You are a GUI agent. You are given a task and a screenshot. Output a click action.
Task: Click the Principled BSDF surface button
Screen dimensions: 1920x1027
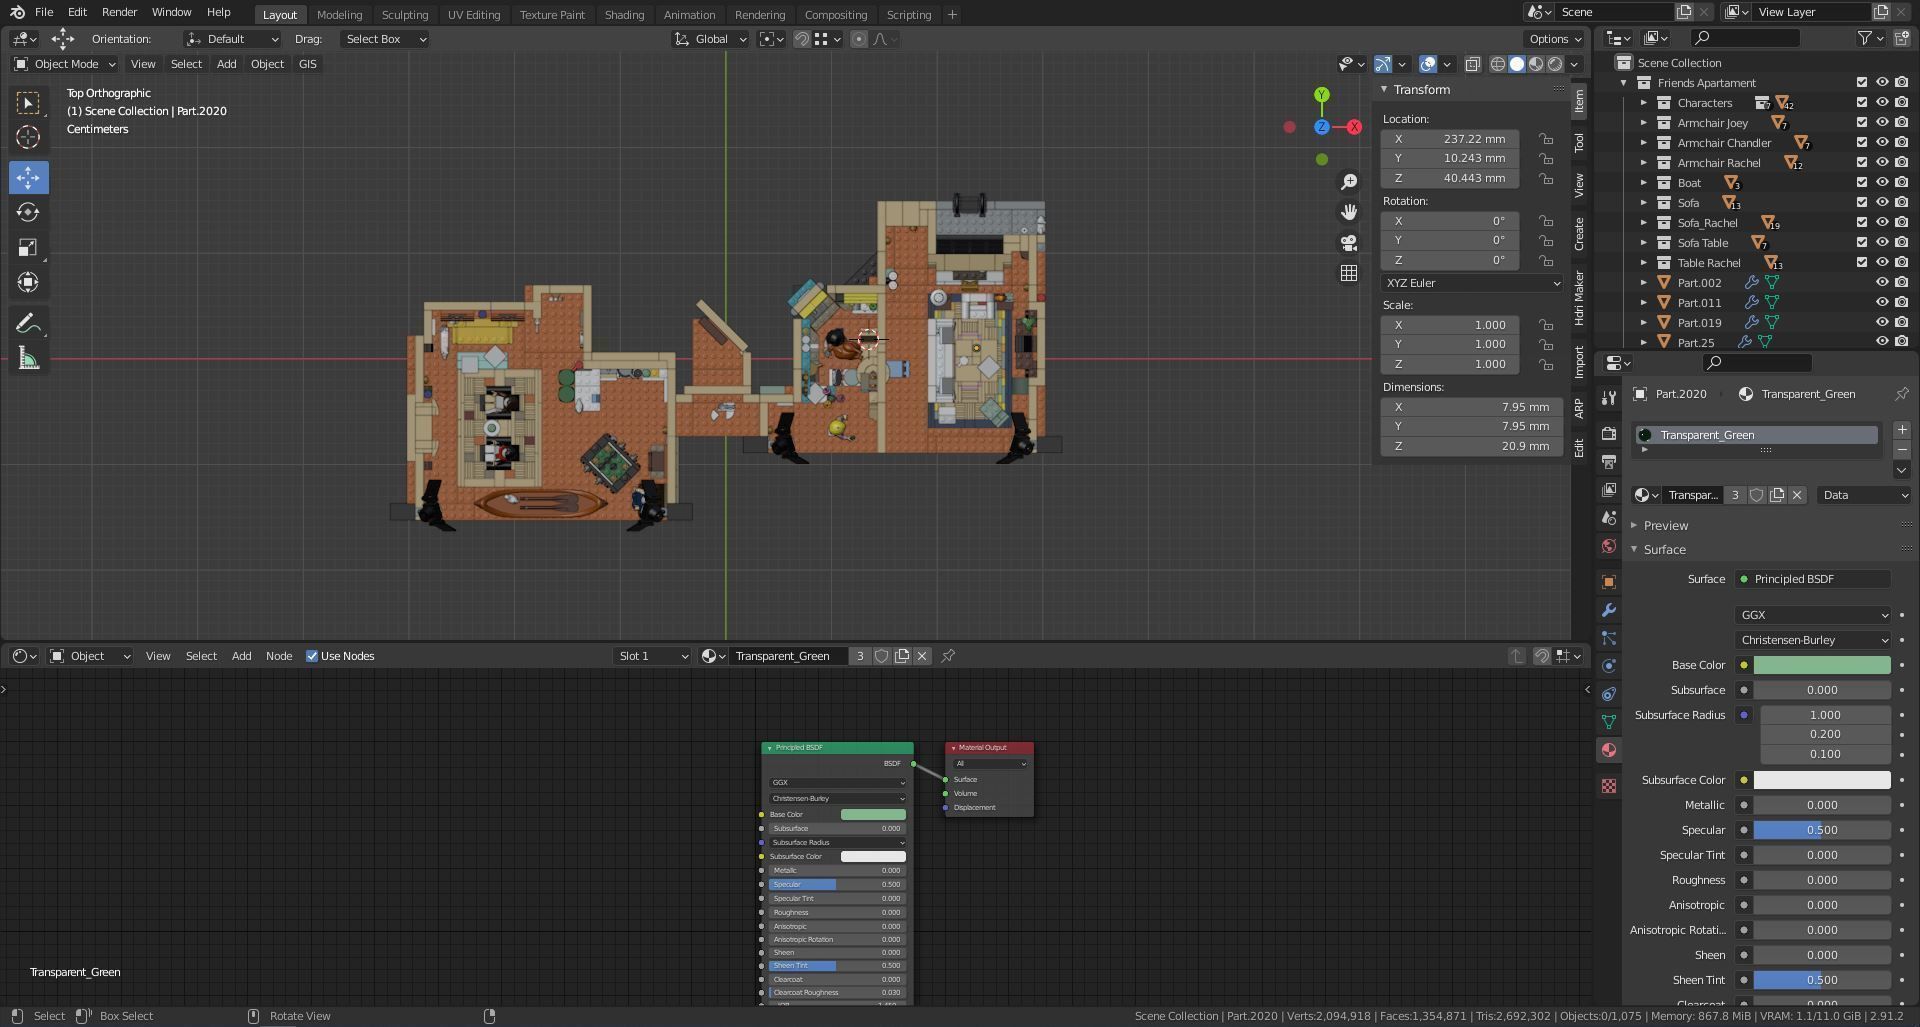(x=1813, y=579)
